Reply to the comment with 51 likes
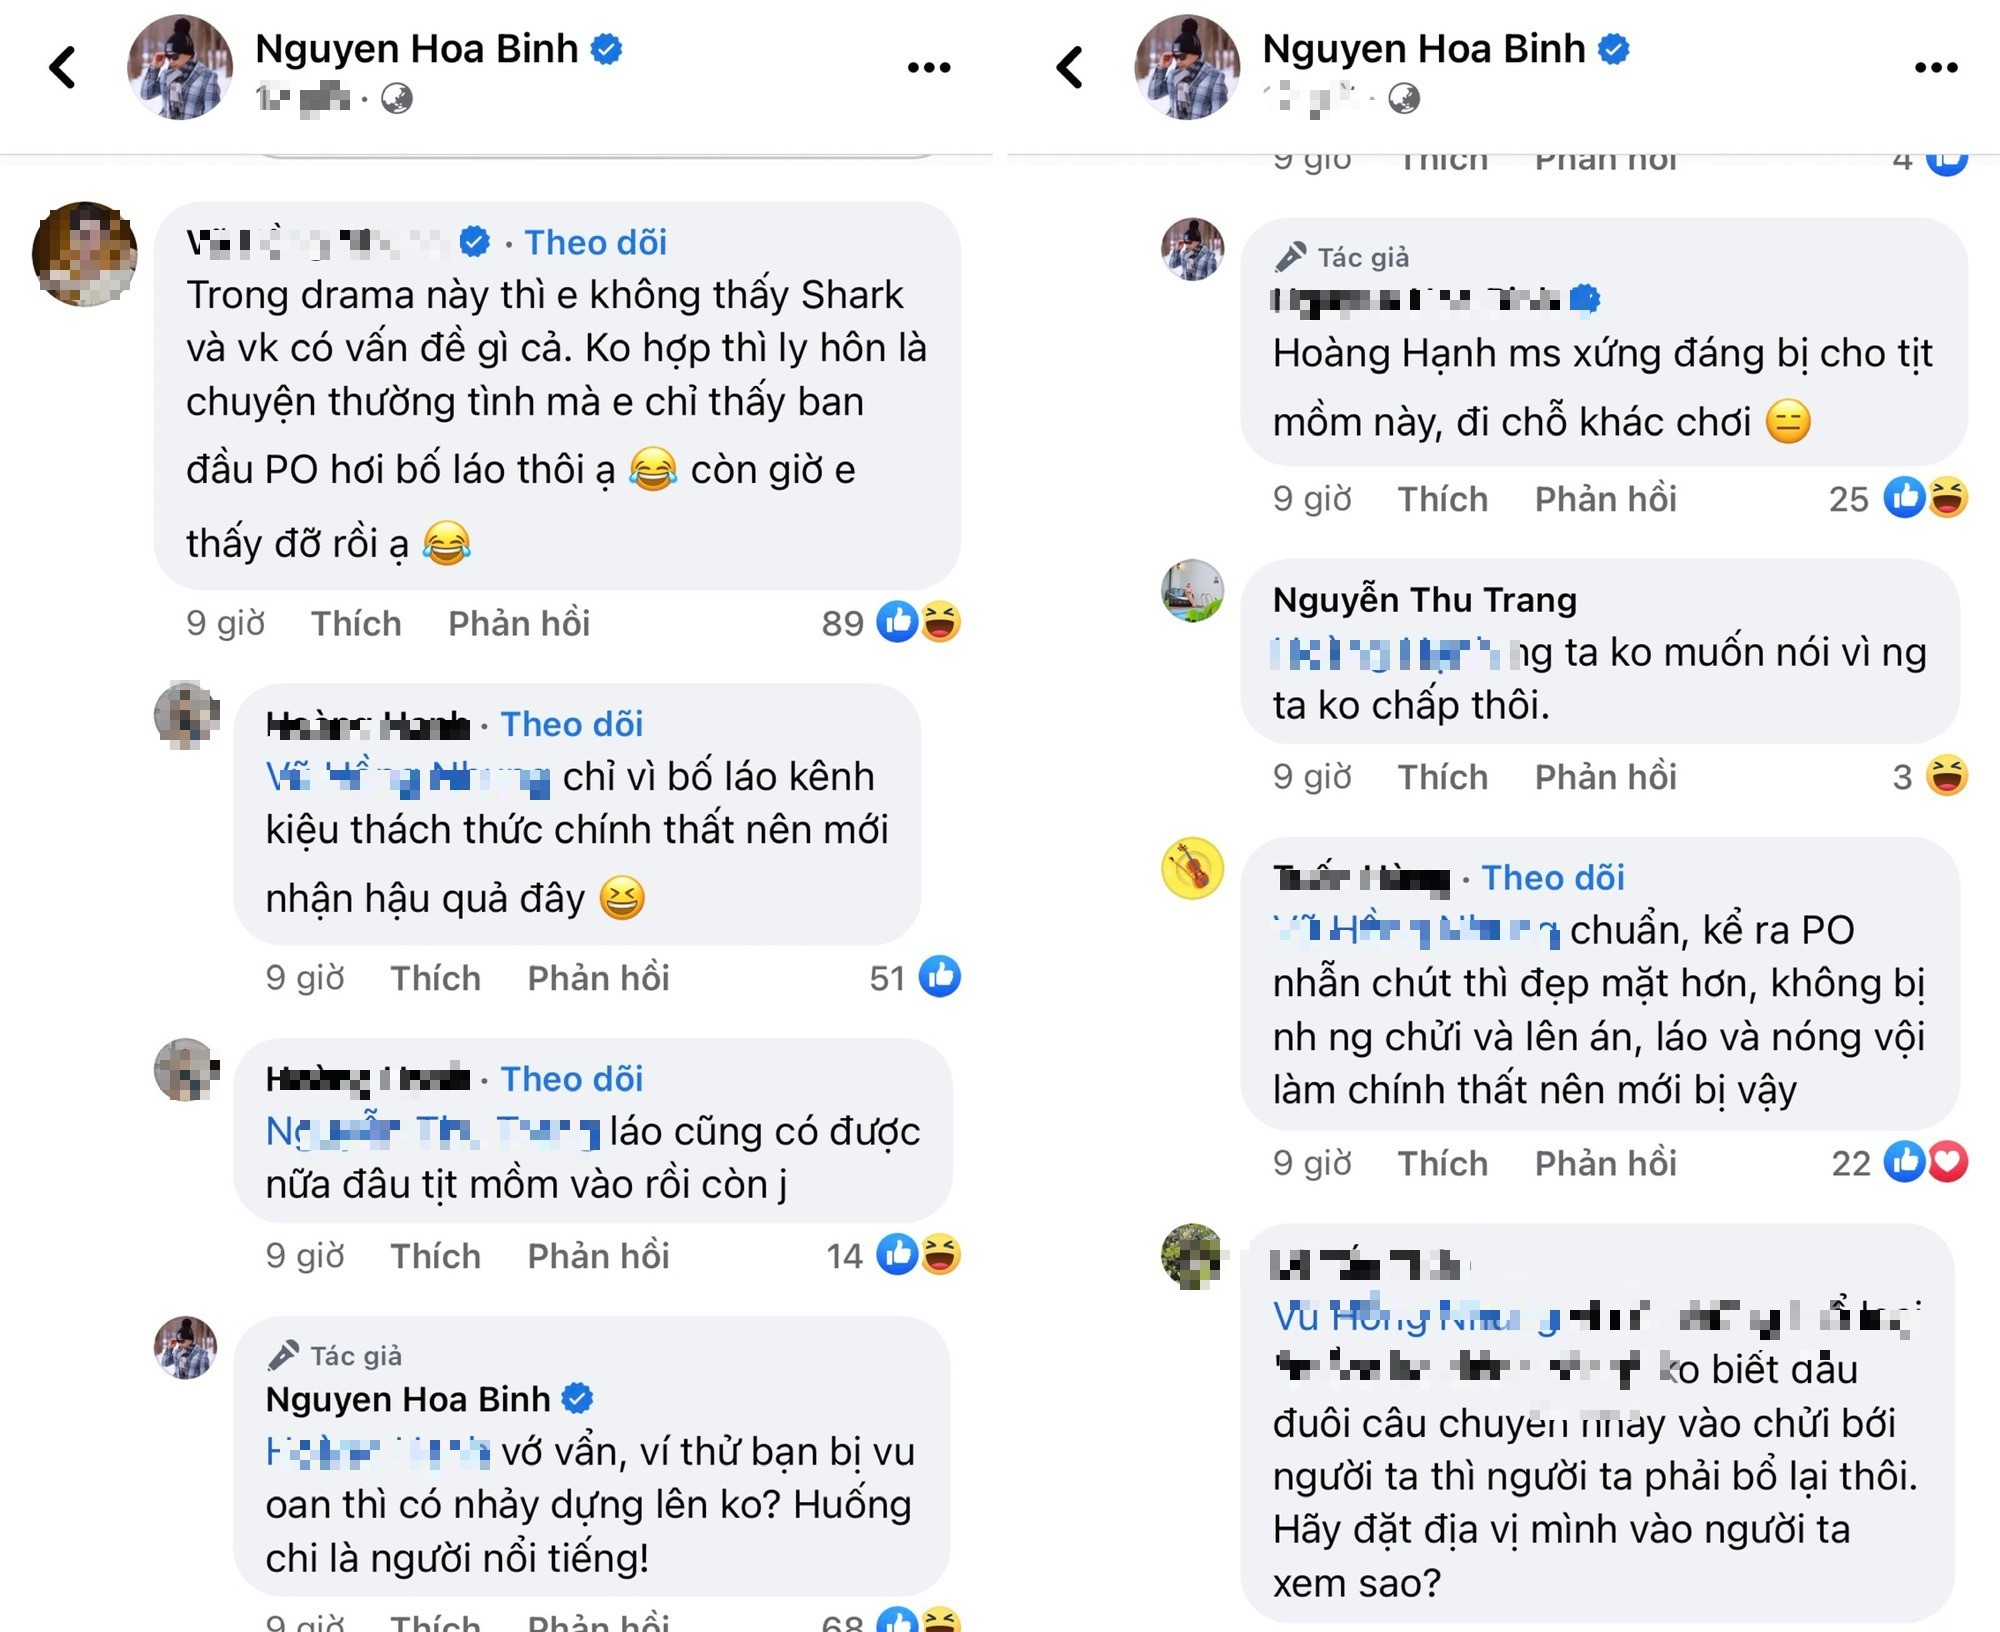2000x1632 pixels. (598, 978)
